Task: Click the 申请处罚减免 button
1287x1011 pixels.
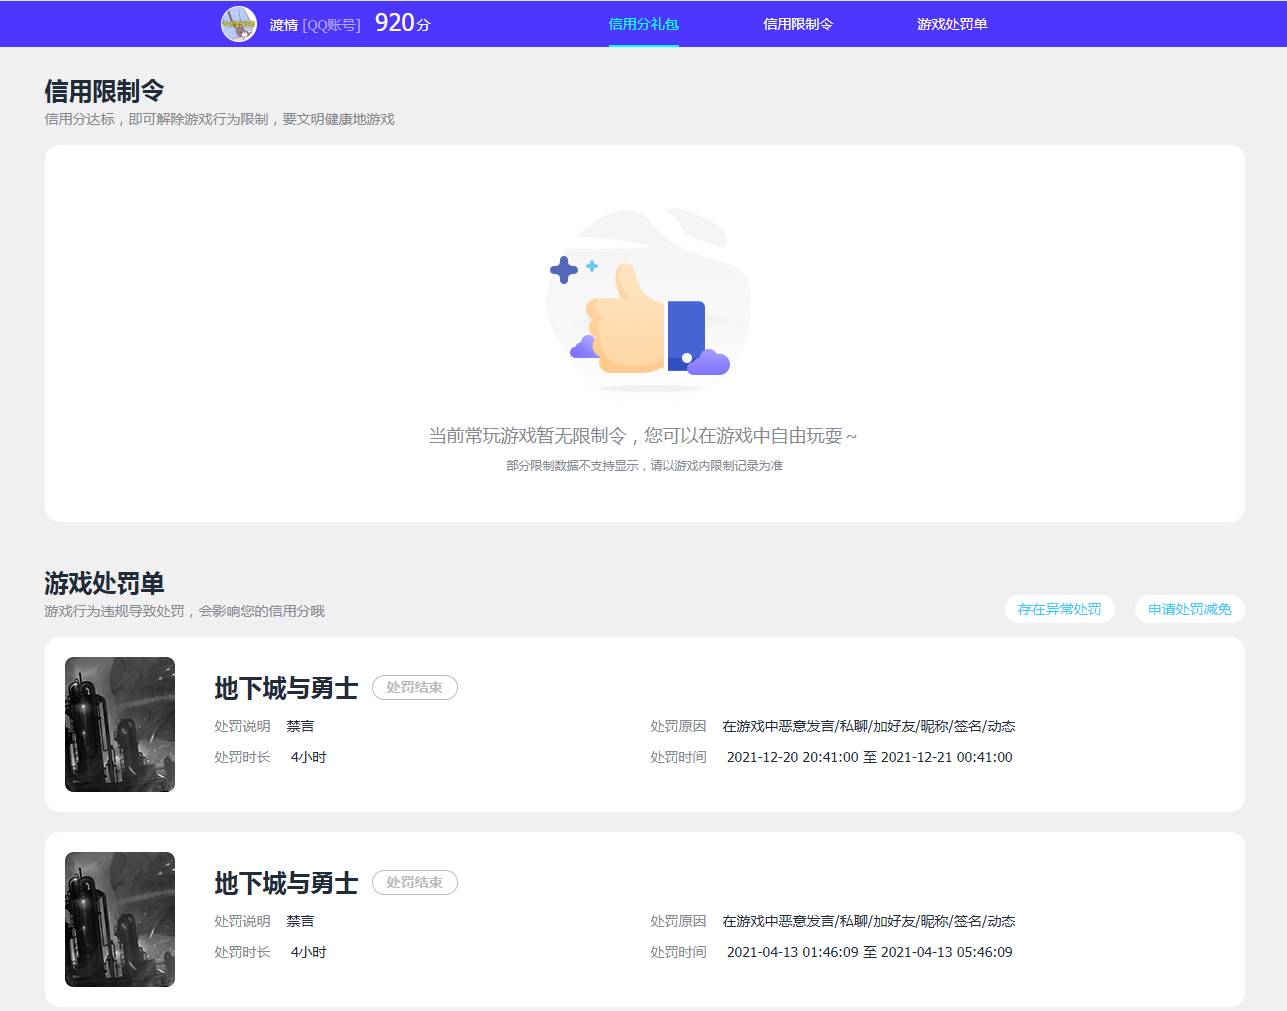Action: (1189, 609)
